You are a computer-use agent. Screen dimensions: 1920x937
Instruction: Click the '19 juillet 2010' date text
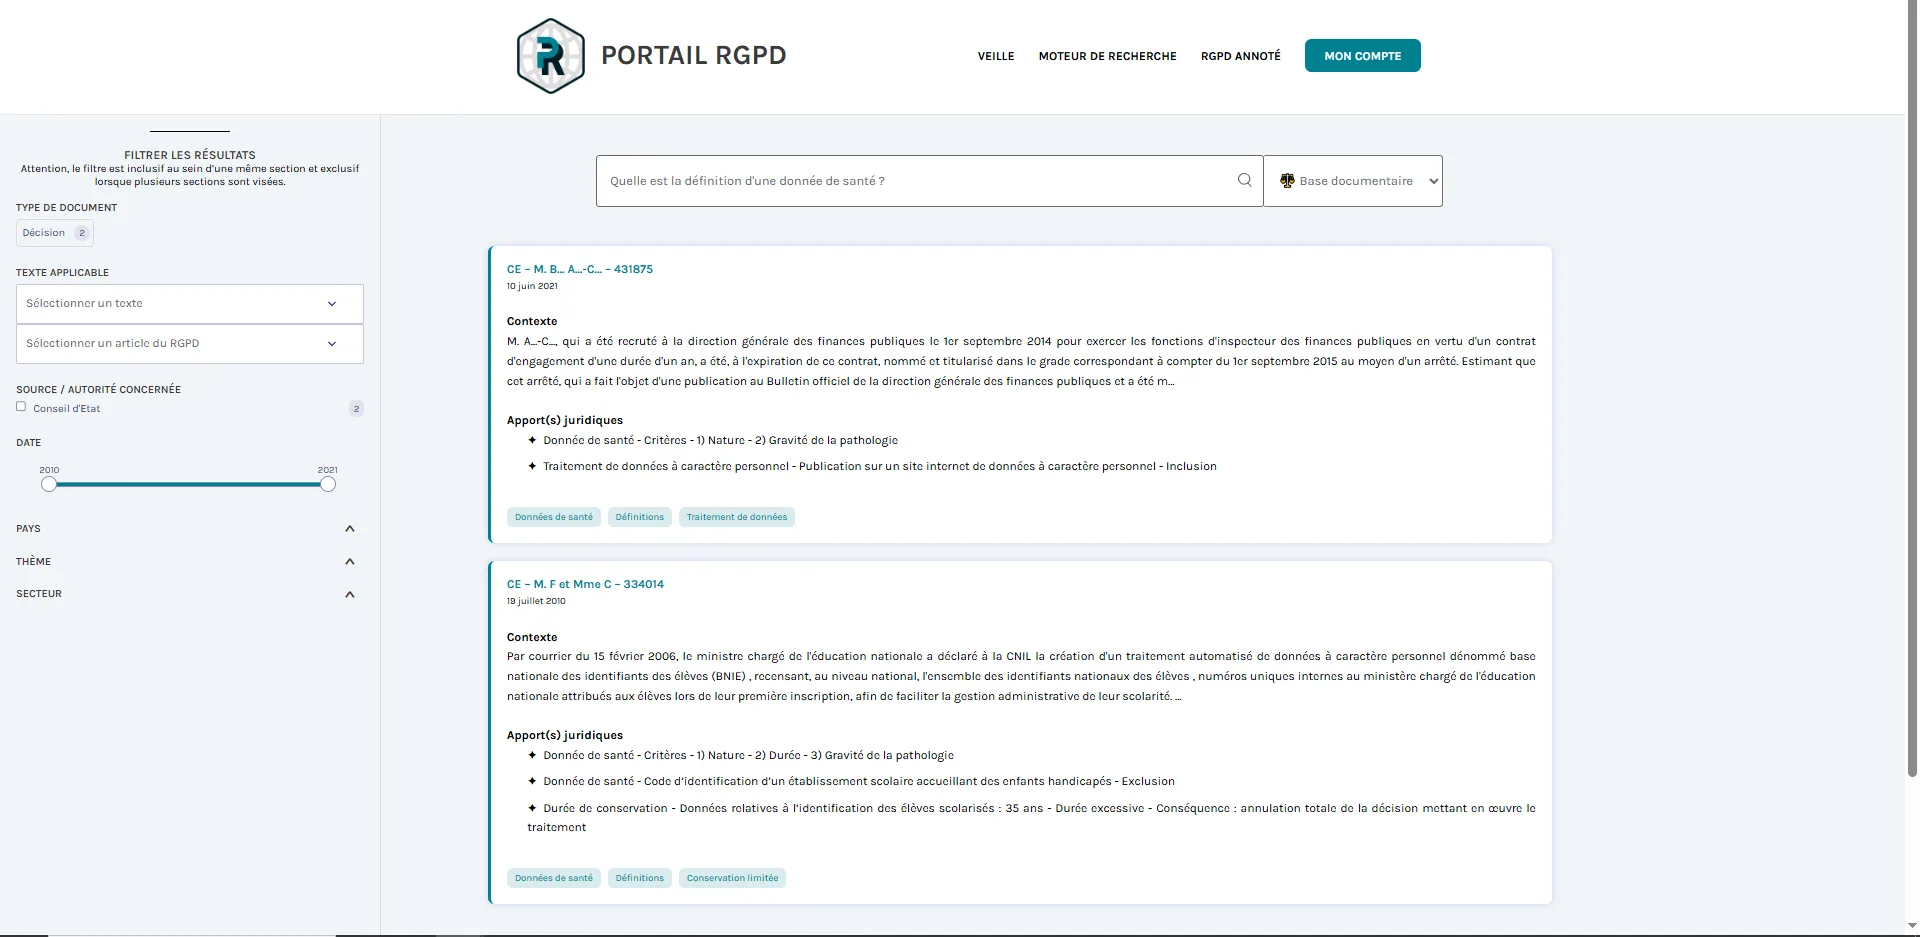tap(536, 601)
